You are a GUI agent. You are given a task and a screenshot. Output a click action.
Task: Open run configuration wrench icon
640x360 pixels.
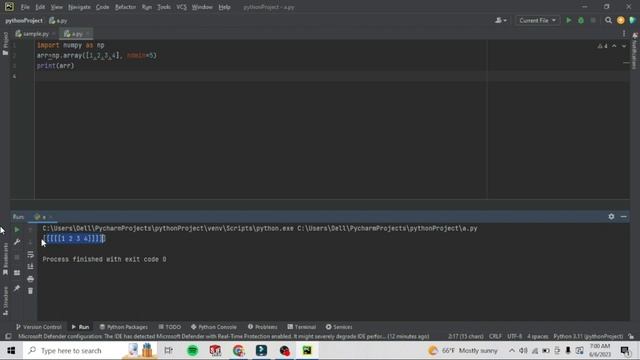(x=17, y=242)
